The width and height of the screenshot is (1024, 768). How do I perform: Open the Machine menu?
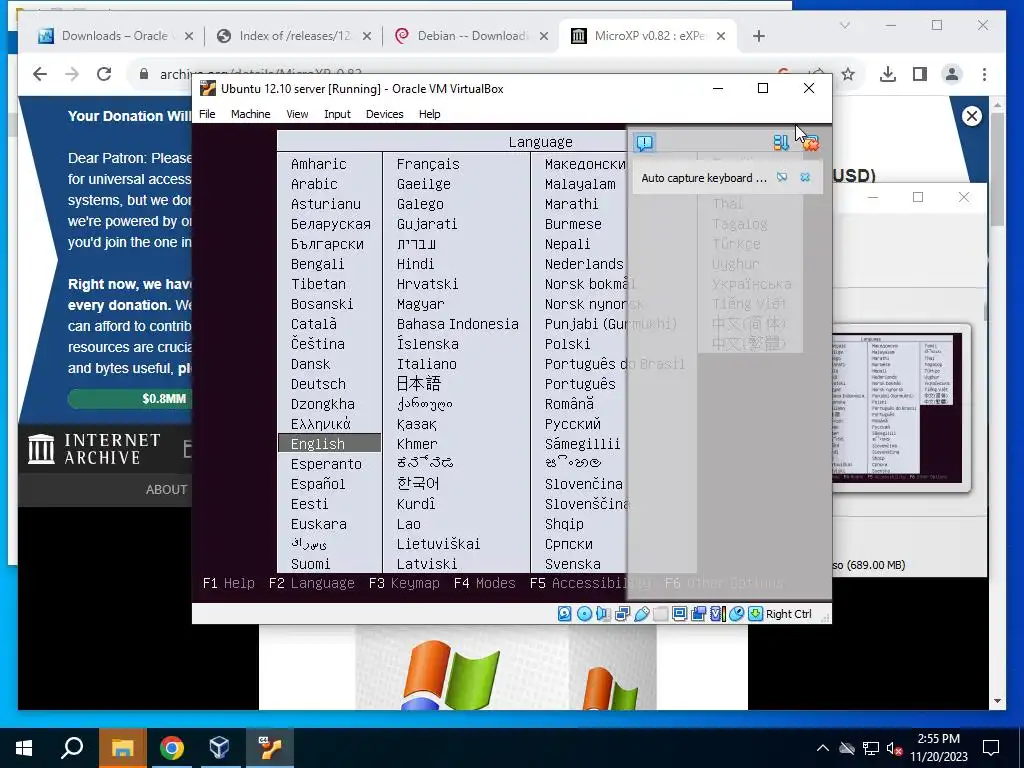(250, 114)
